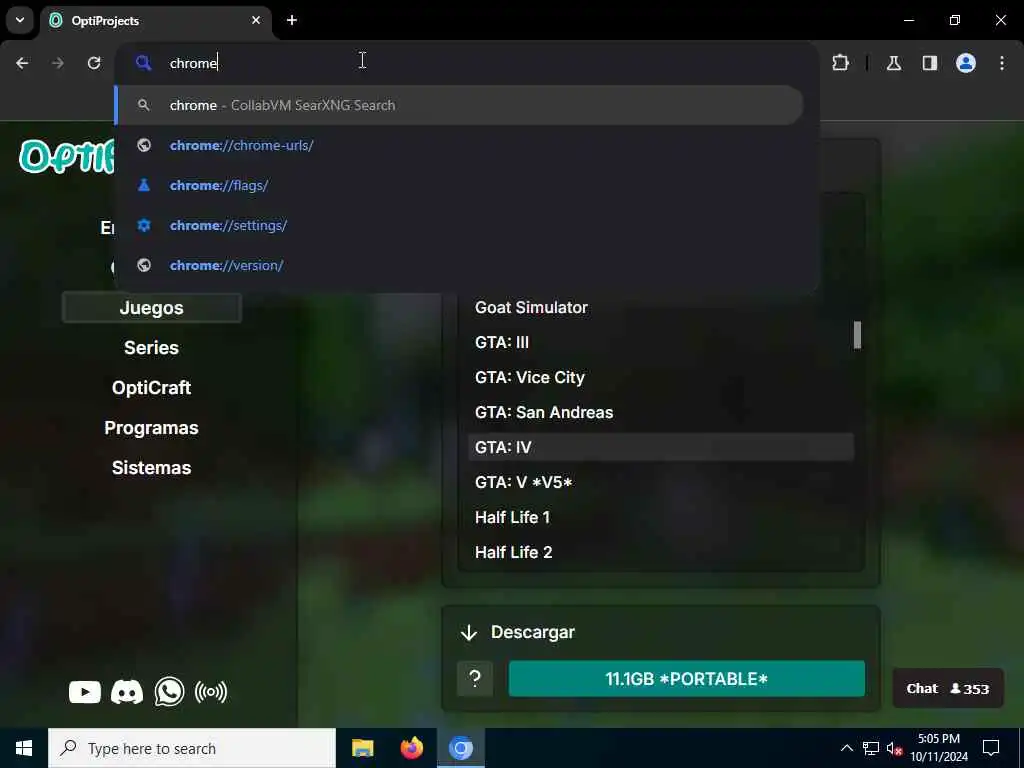Screen dimensions: 1024x768
Task: Click the 'Type here to search' taskbar box
Action: point(192,748)
